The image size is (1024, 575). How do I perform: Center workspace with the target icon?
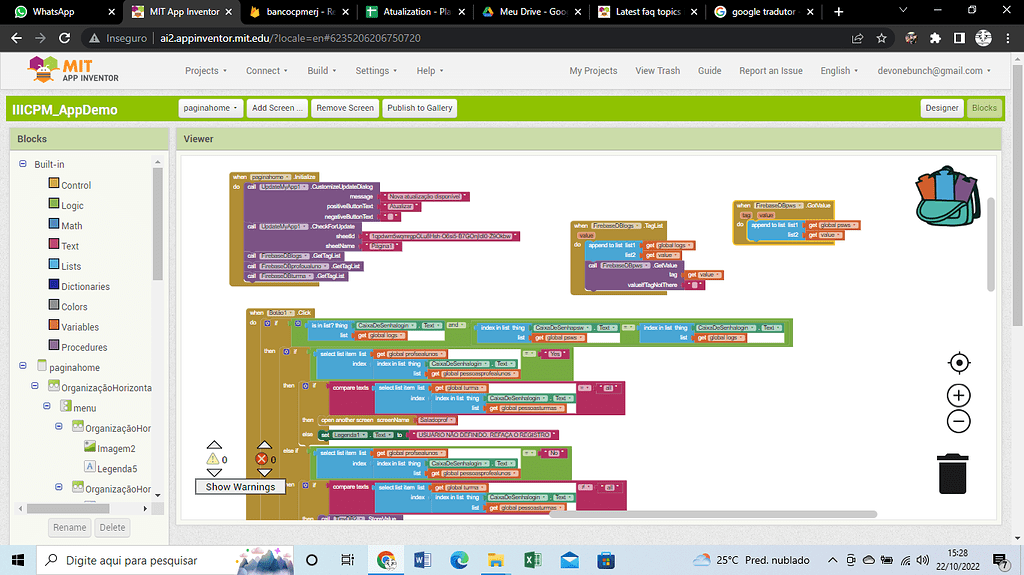click(x=958, y=363)
